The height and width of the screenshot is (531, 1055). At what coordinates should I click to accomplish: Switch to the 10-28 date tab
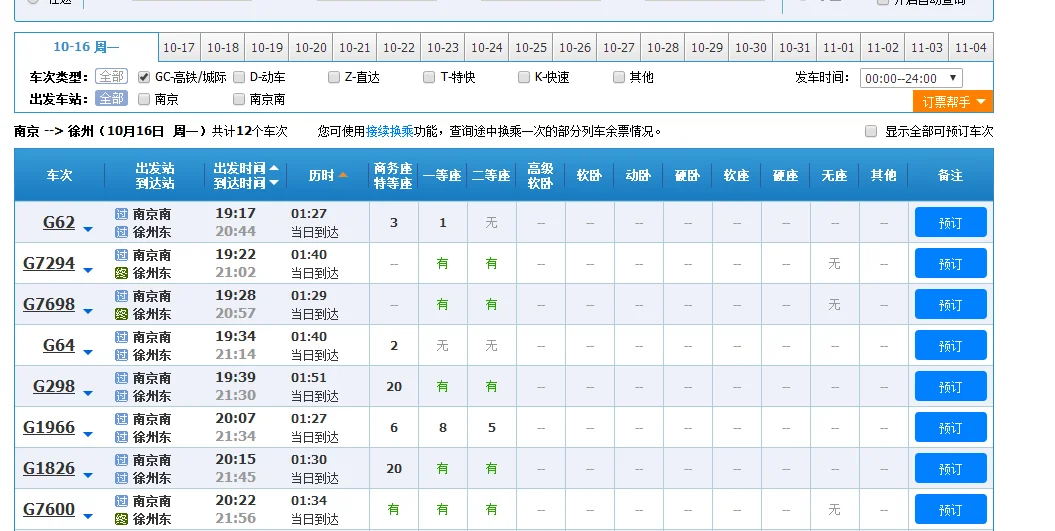[663, 48]
